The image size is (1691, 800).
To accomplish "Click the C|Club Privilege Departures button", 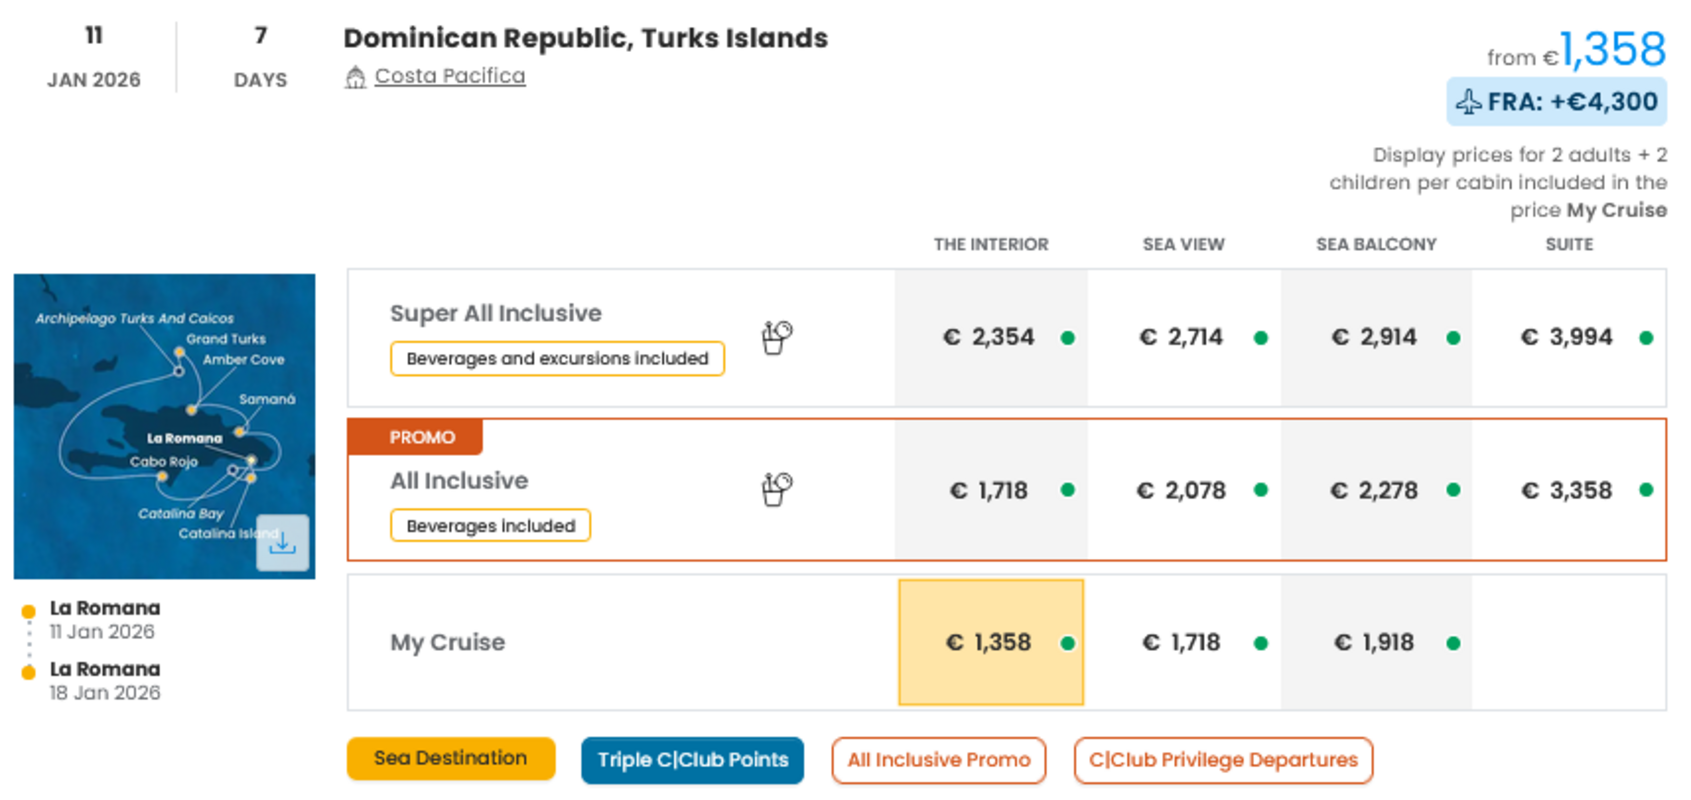I will [x=1222, y=760].
